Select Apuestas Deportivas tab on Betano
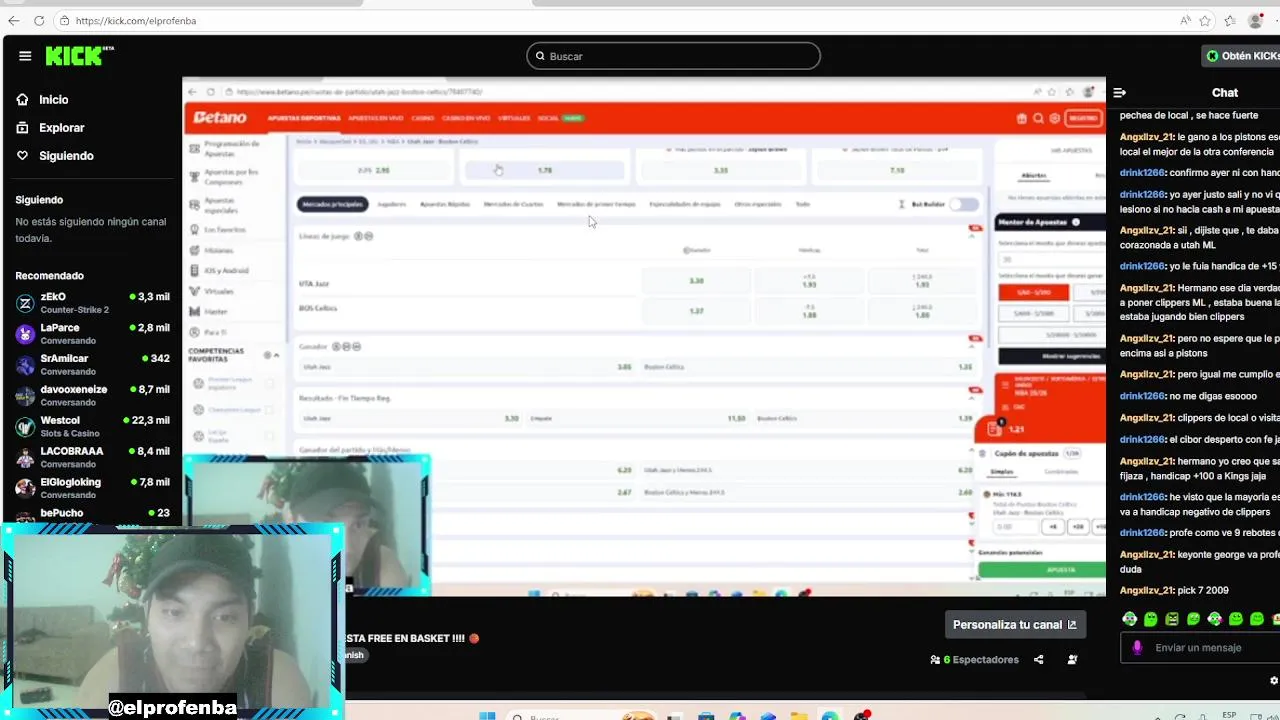1280x720 pixels. (x=304, y=118)
